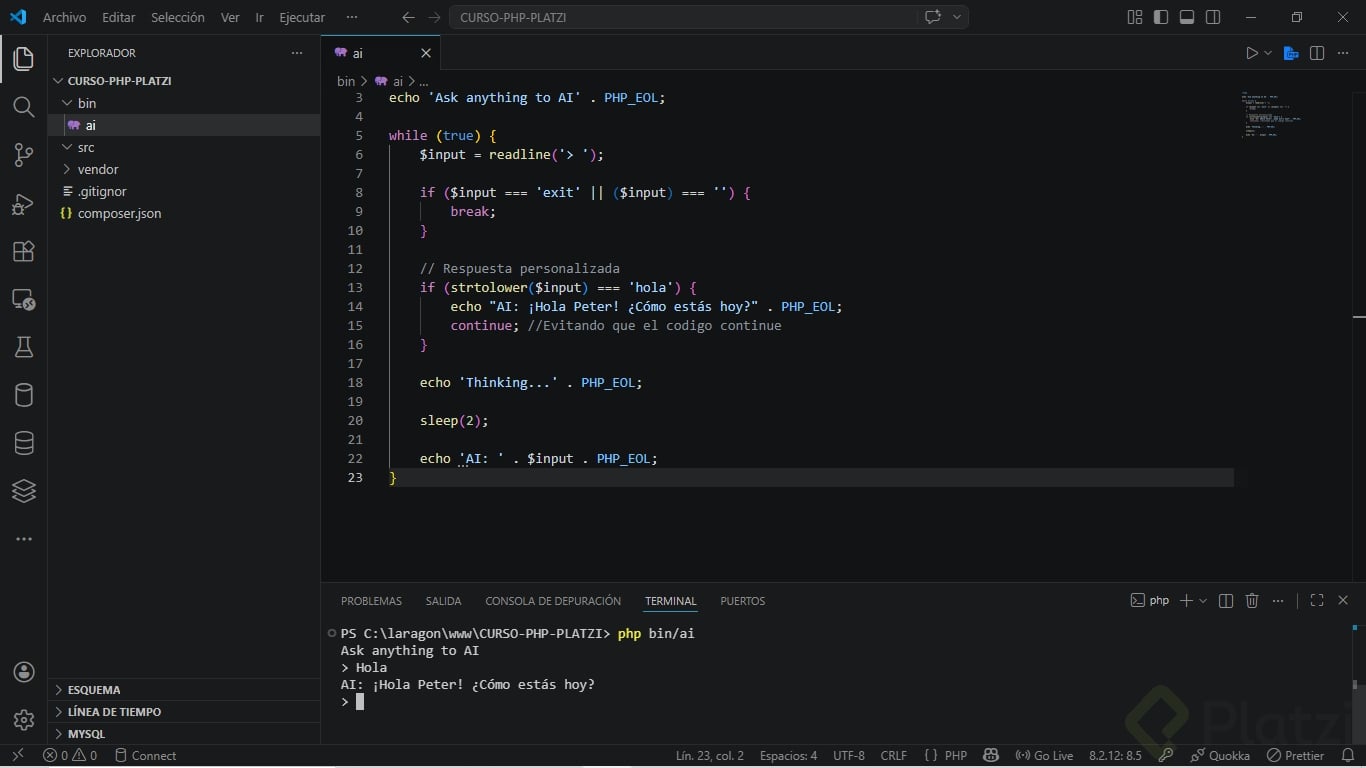Screen dimensions: 1366x768
Task: Toggle the bottom panel layout button
Action: 1187,17
